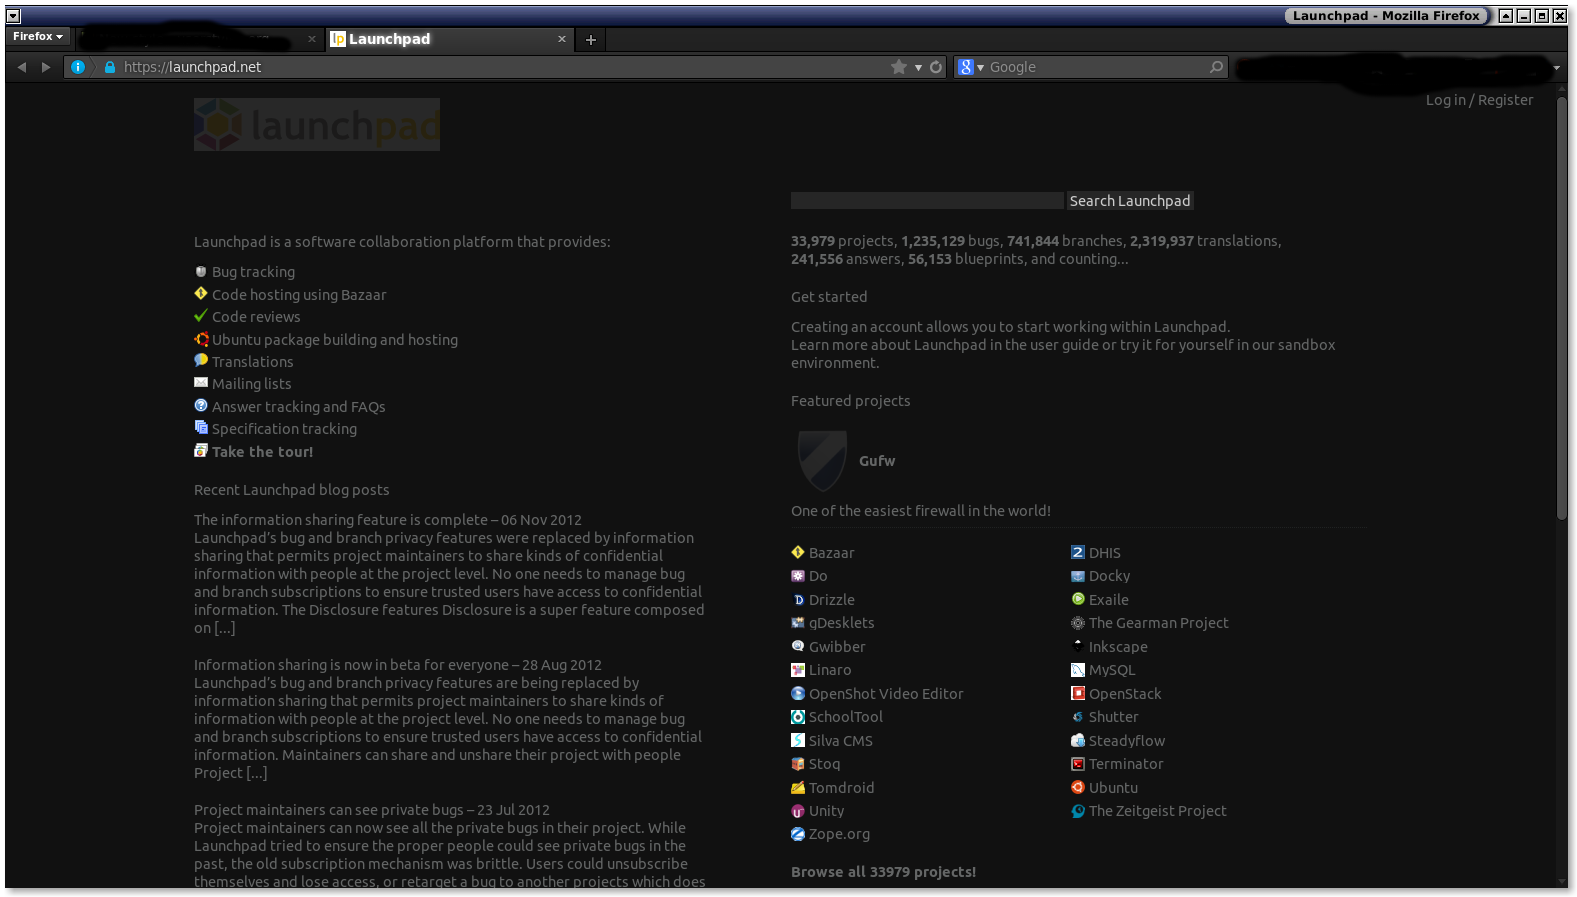Focus the Launchpad search text field
Screen dimensions: 1577x897
[x=927, y=201]
